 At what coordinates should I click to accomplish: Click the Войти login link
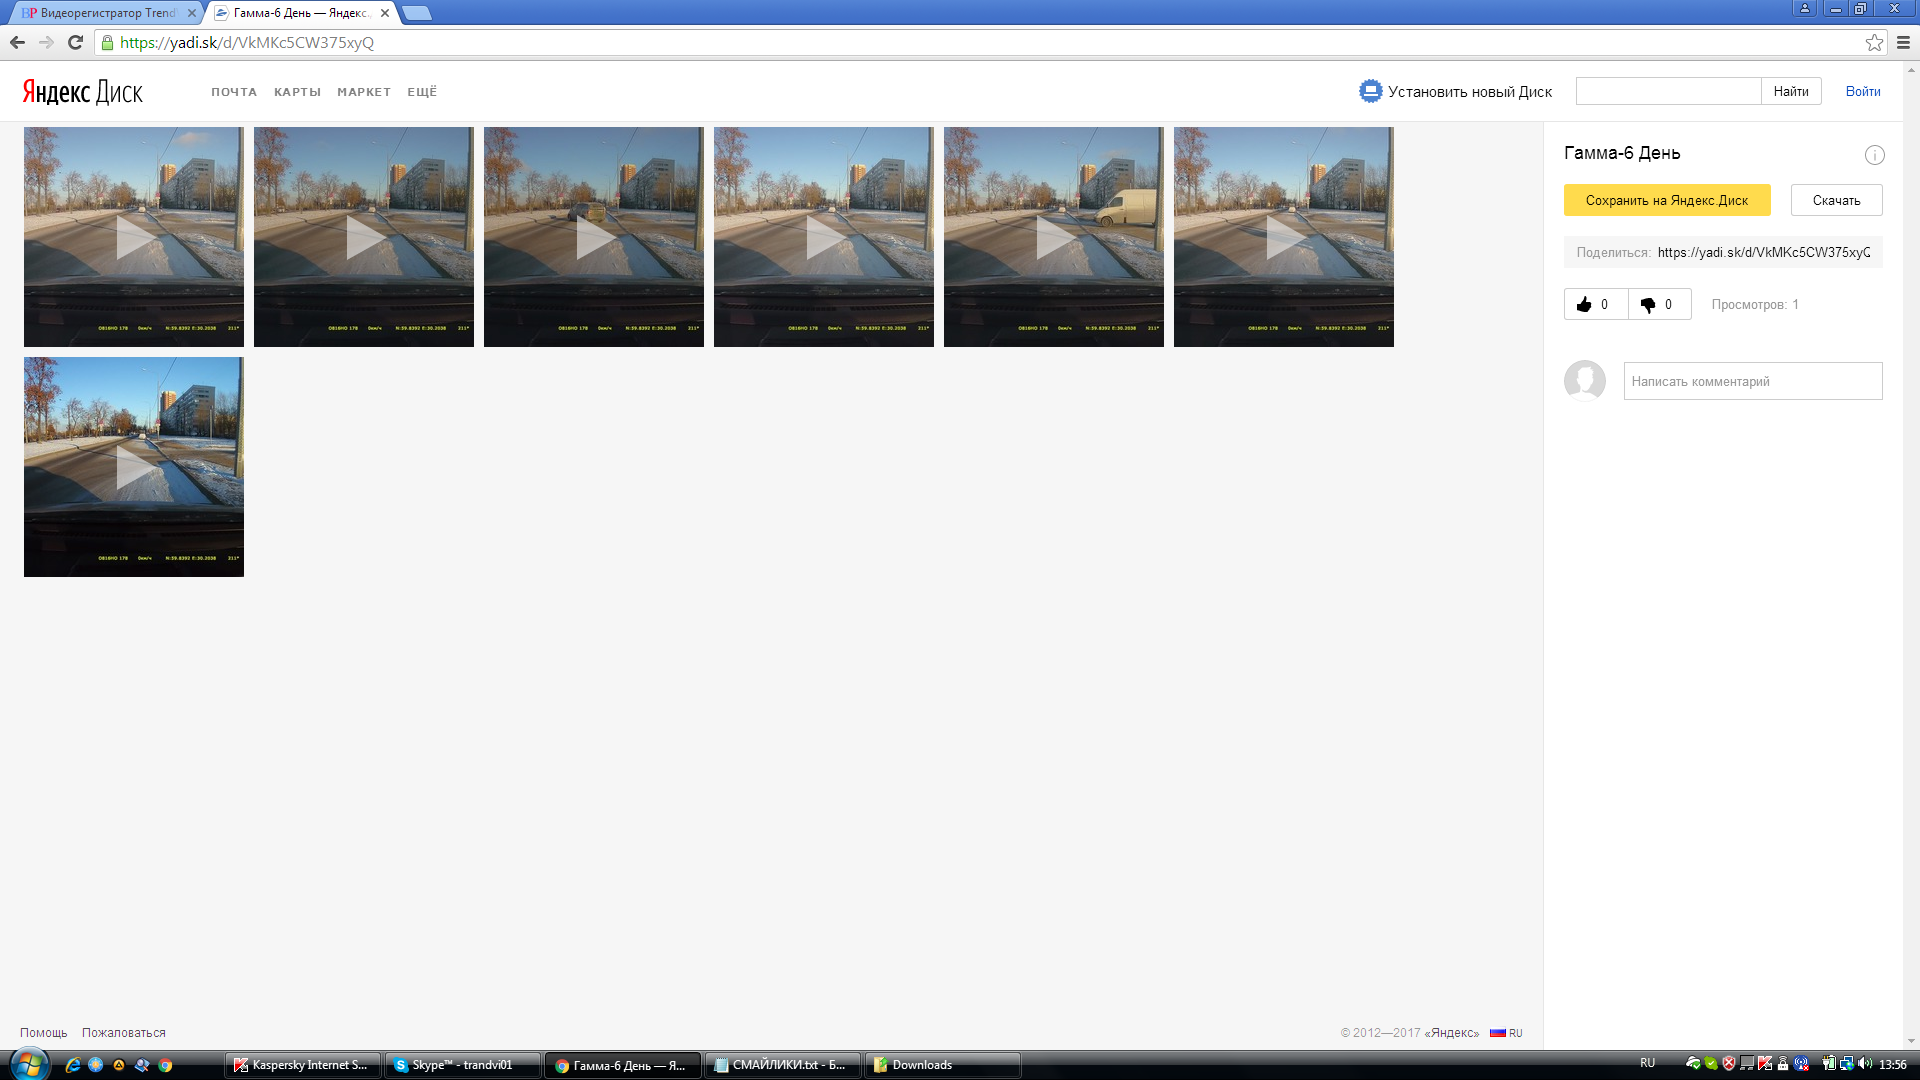(x=1862, y=91)
